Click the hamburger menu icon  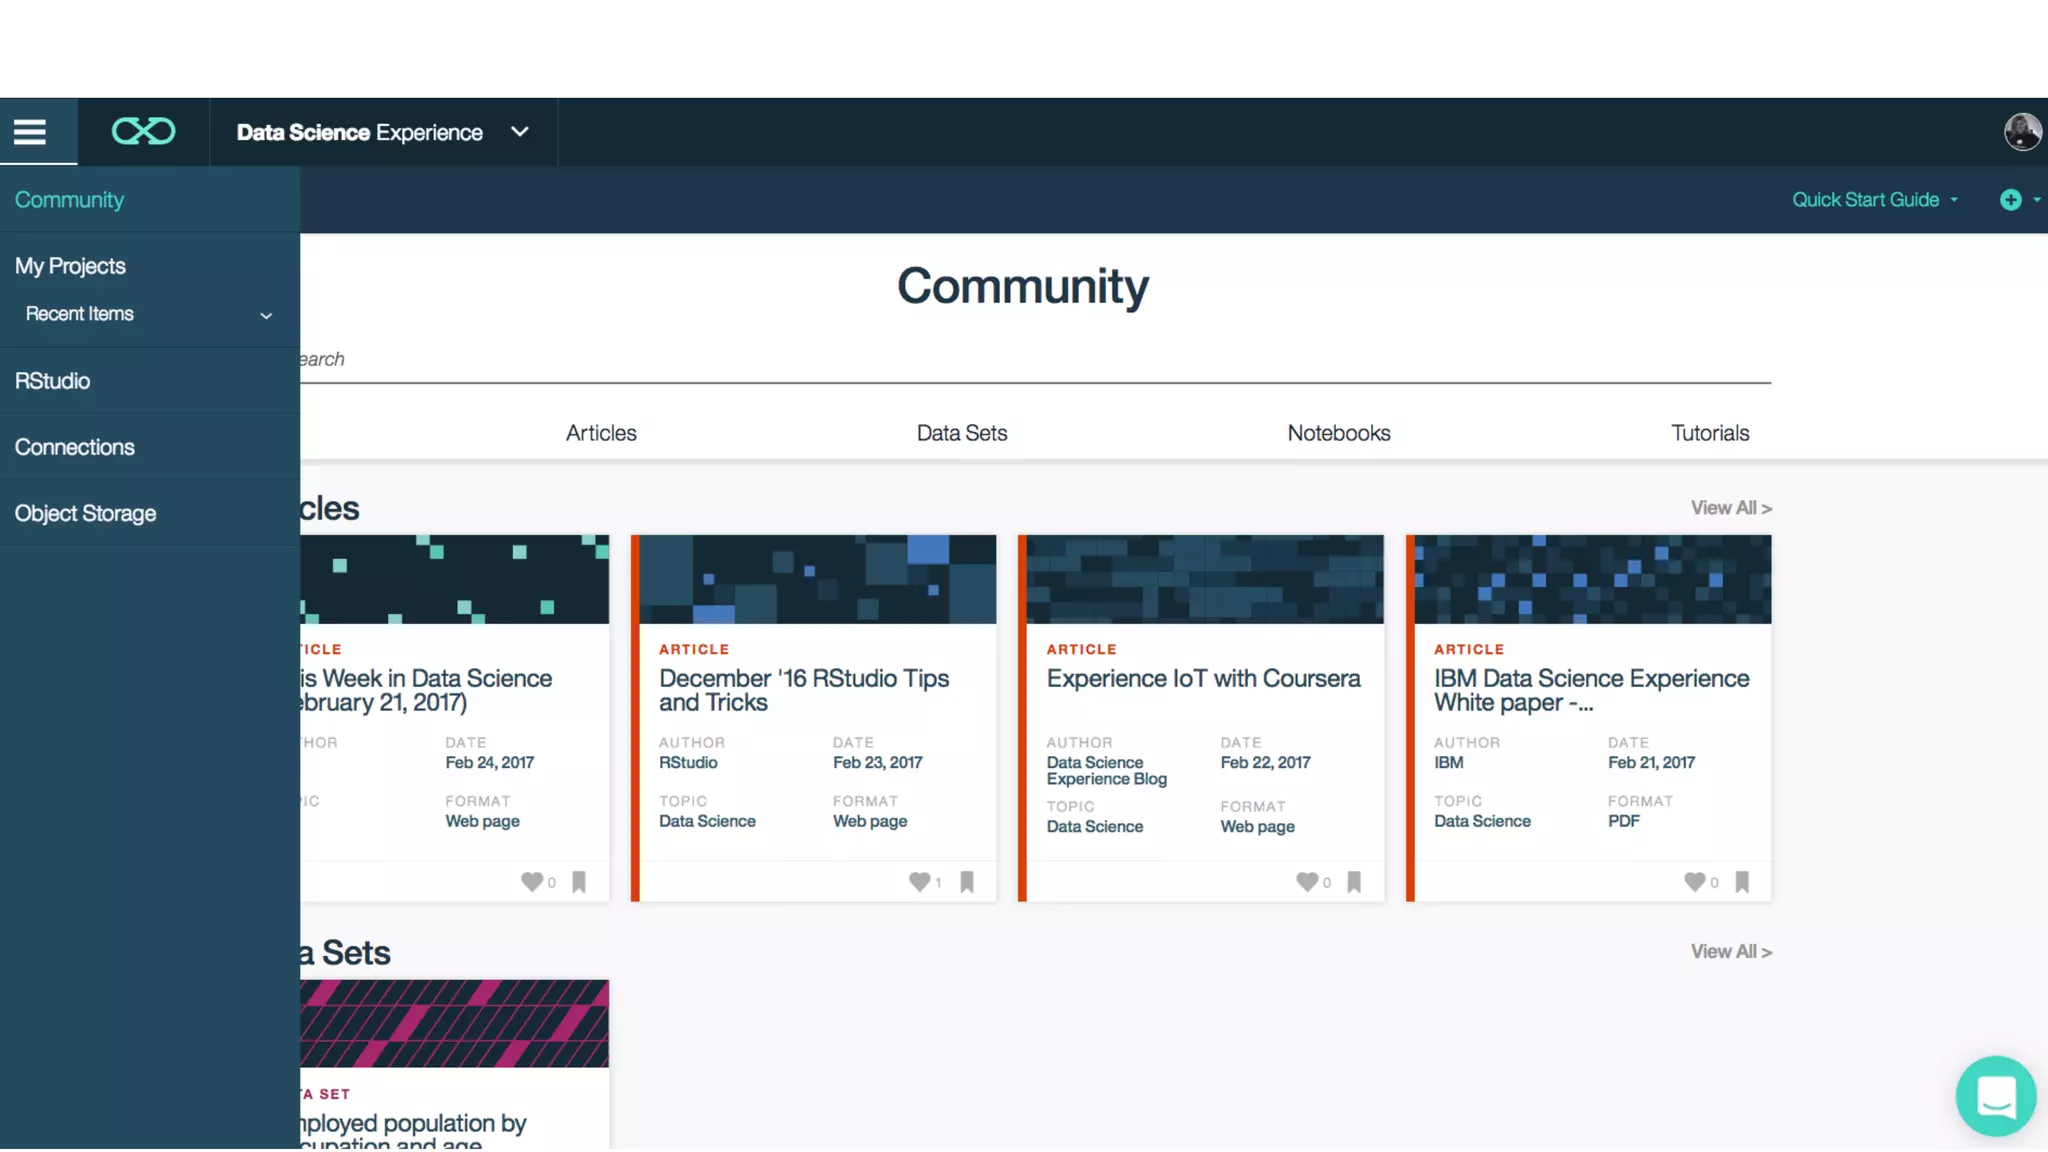pyautogui.click(x=30, y=132)
